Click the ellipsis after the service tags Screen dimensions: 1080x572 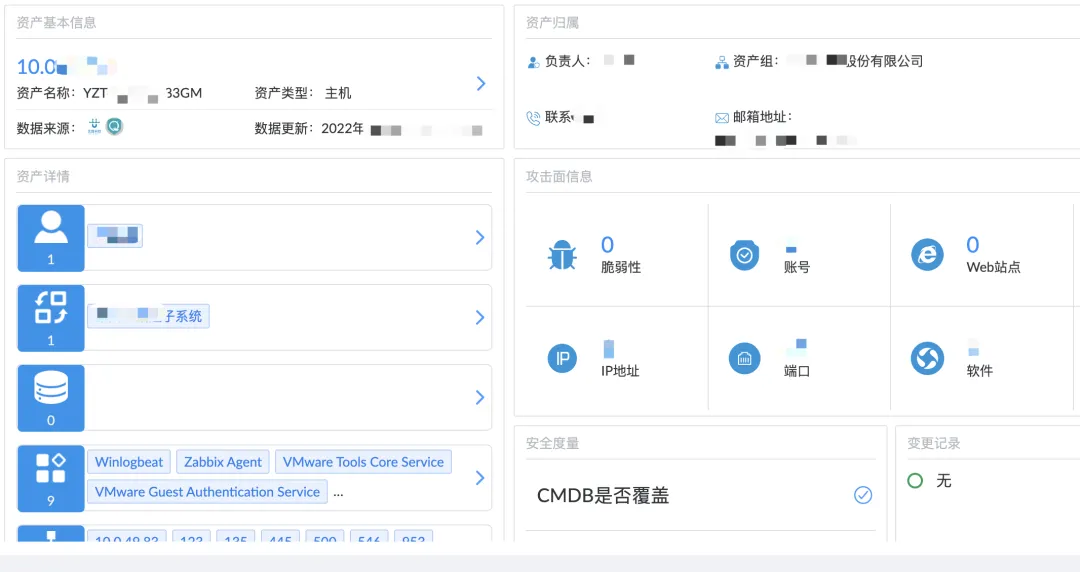pyautogui.click(x=338, y=493)
